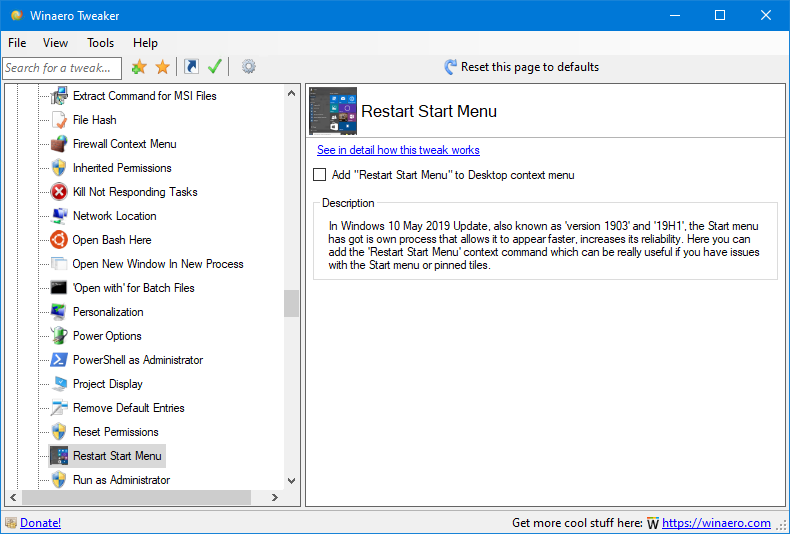Click the Reset Permissions shield icon
Screen dimensions: 790x534
(x=59, y=432)
